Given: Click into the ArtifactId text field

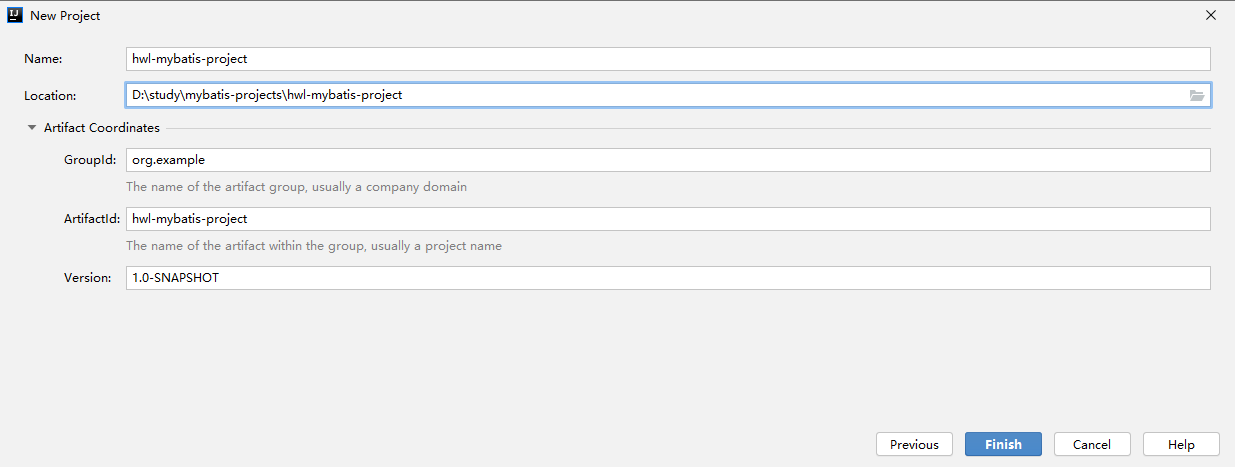Looking at the screenshot, I should pos(668,219).
